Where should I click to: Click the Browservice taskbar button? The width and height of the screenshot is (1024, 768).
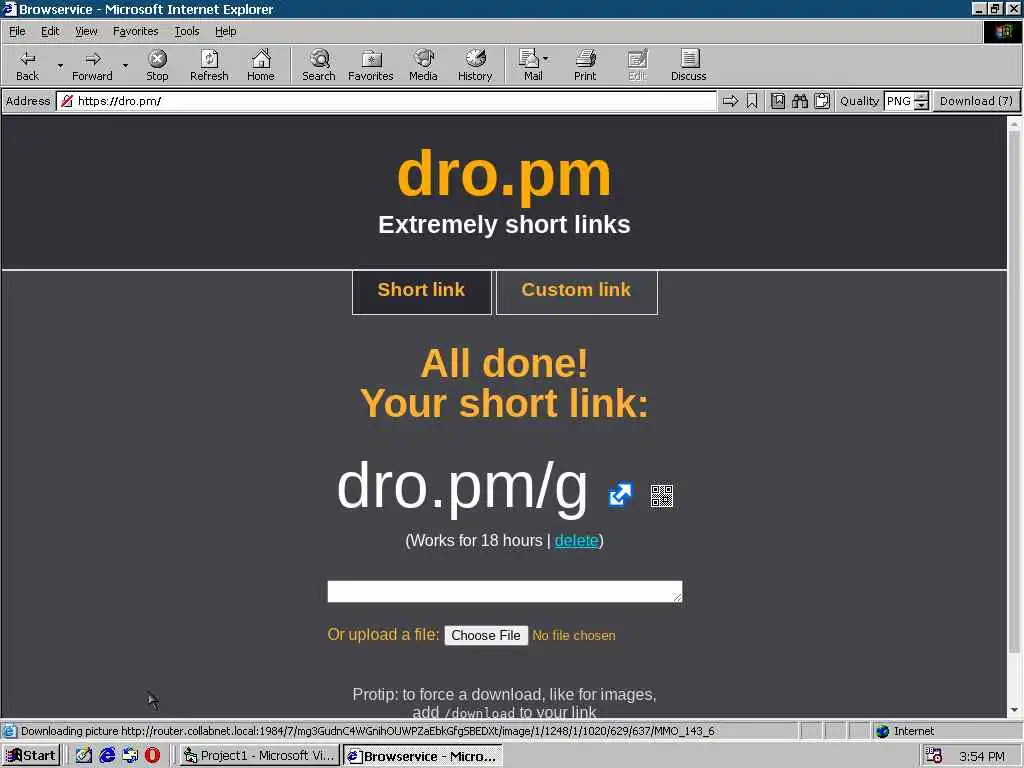click(x=423, y=756)
